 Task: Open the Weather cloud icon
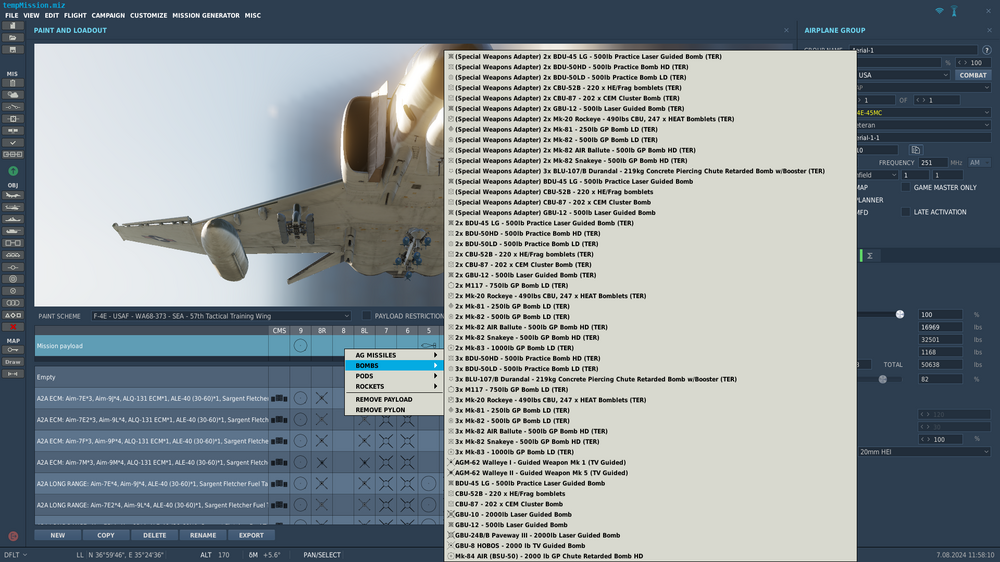(13, 95)
